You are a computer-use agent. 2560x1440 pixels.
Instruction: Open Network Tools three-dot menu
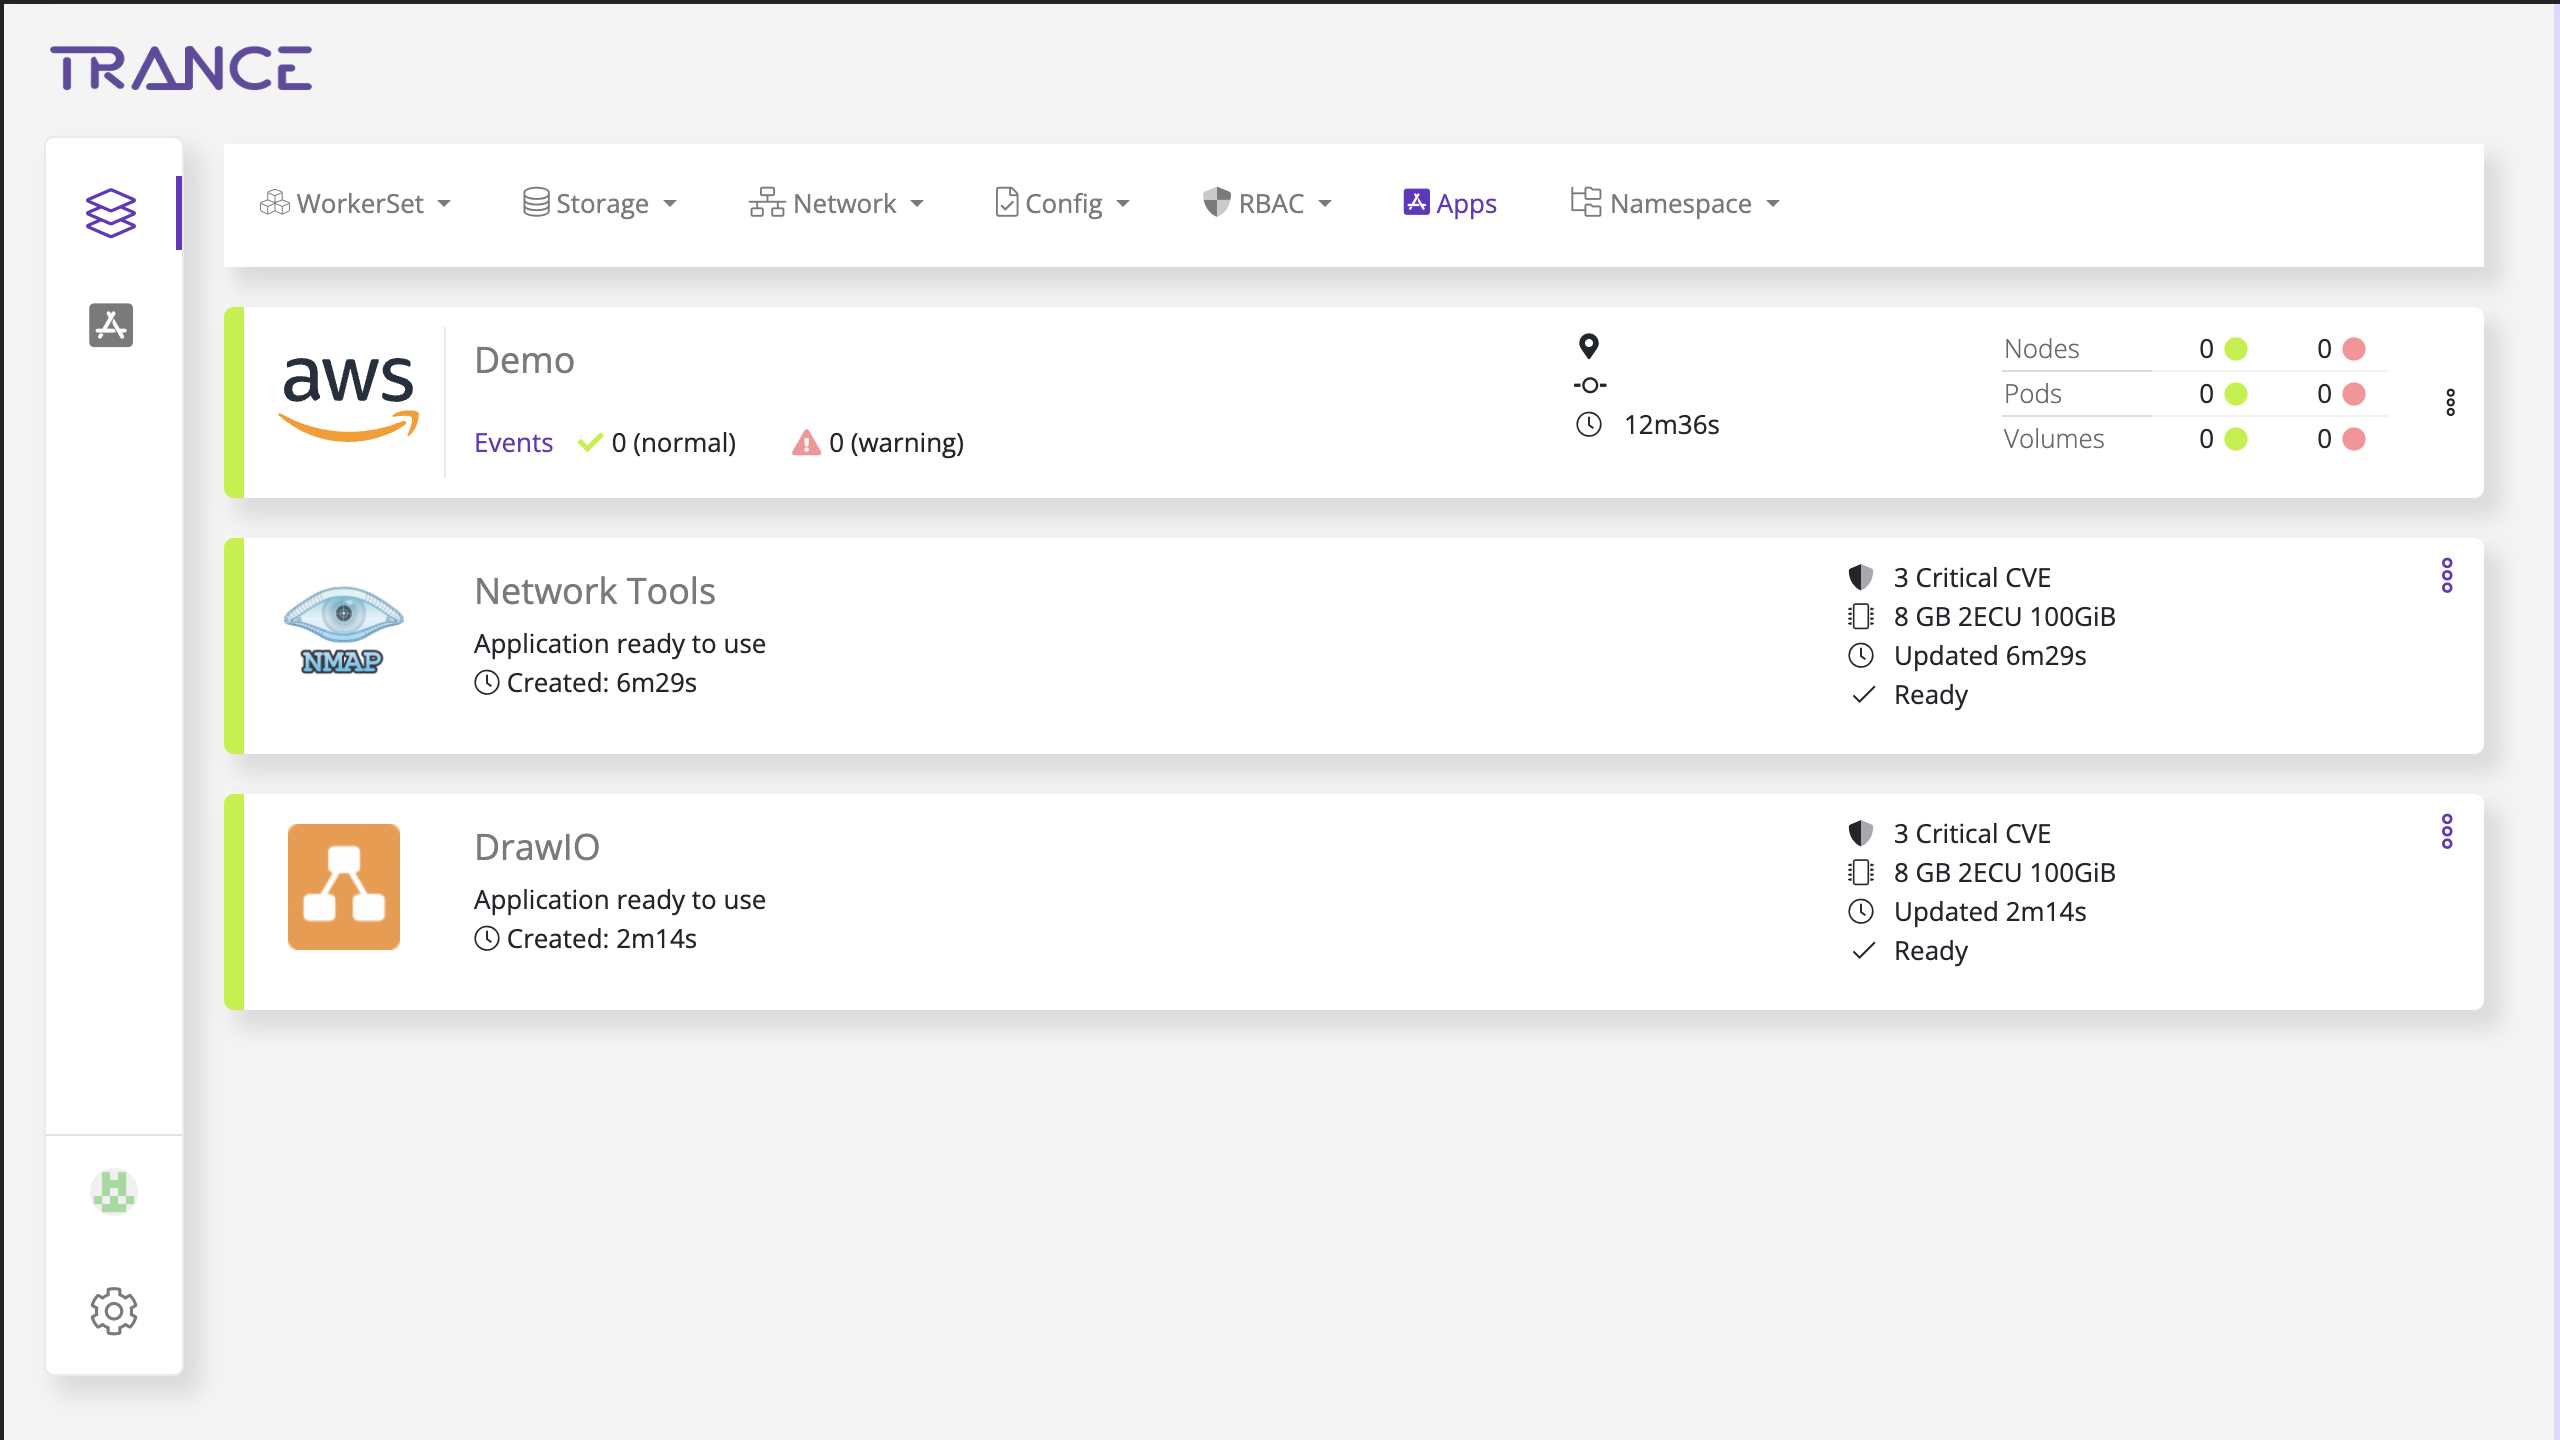click(x=2446, y=576)
